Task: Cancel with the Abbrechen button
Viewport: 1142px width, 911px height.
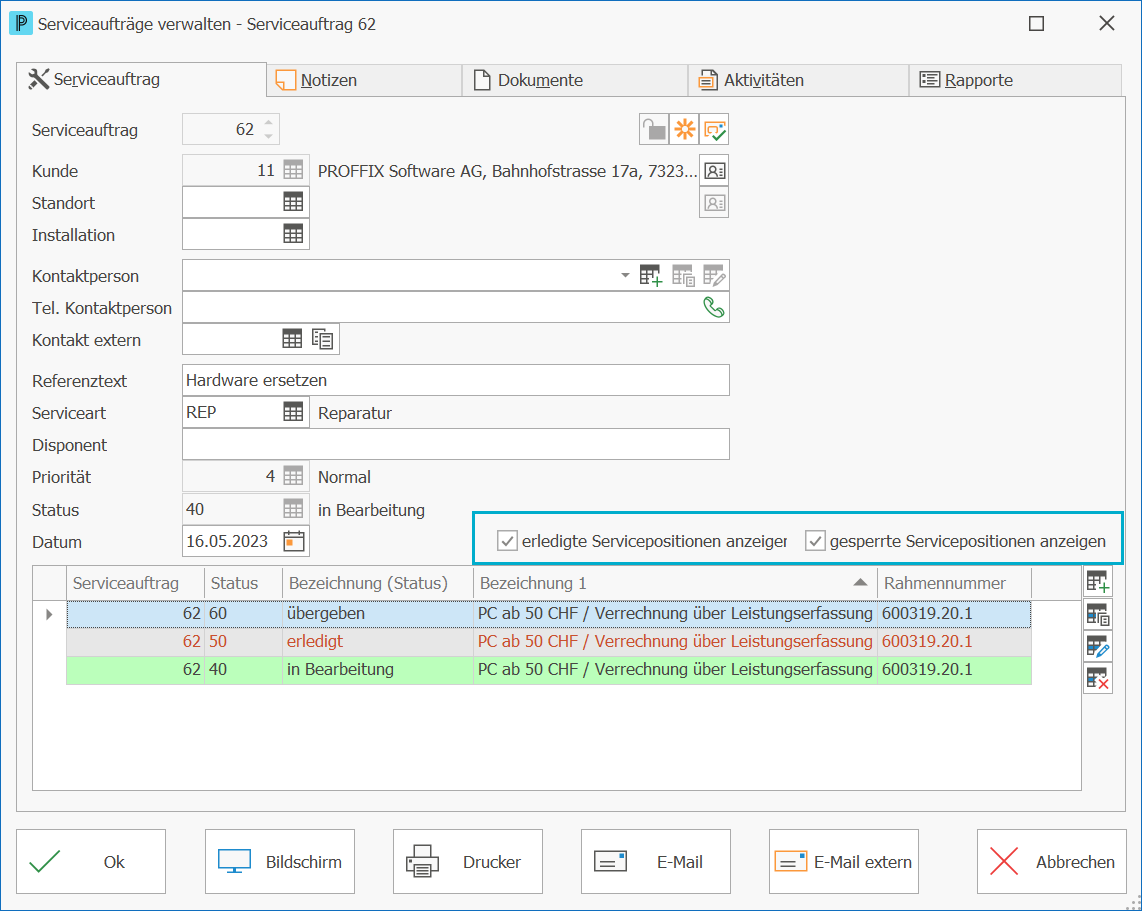Action: [x=1052, y=861]
